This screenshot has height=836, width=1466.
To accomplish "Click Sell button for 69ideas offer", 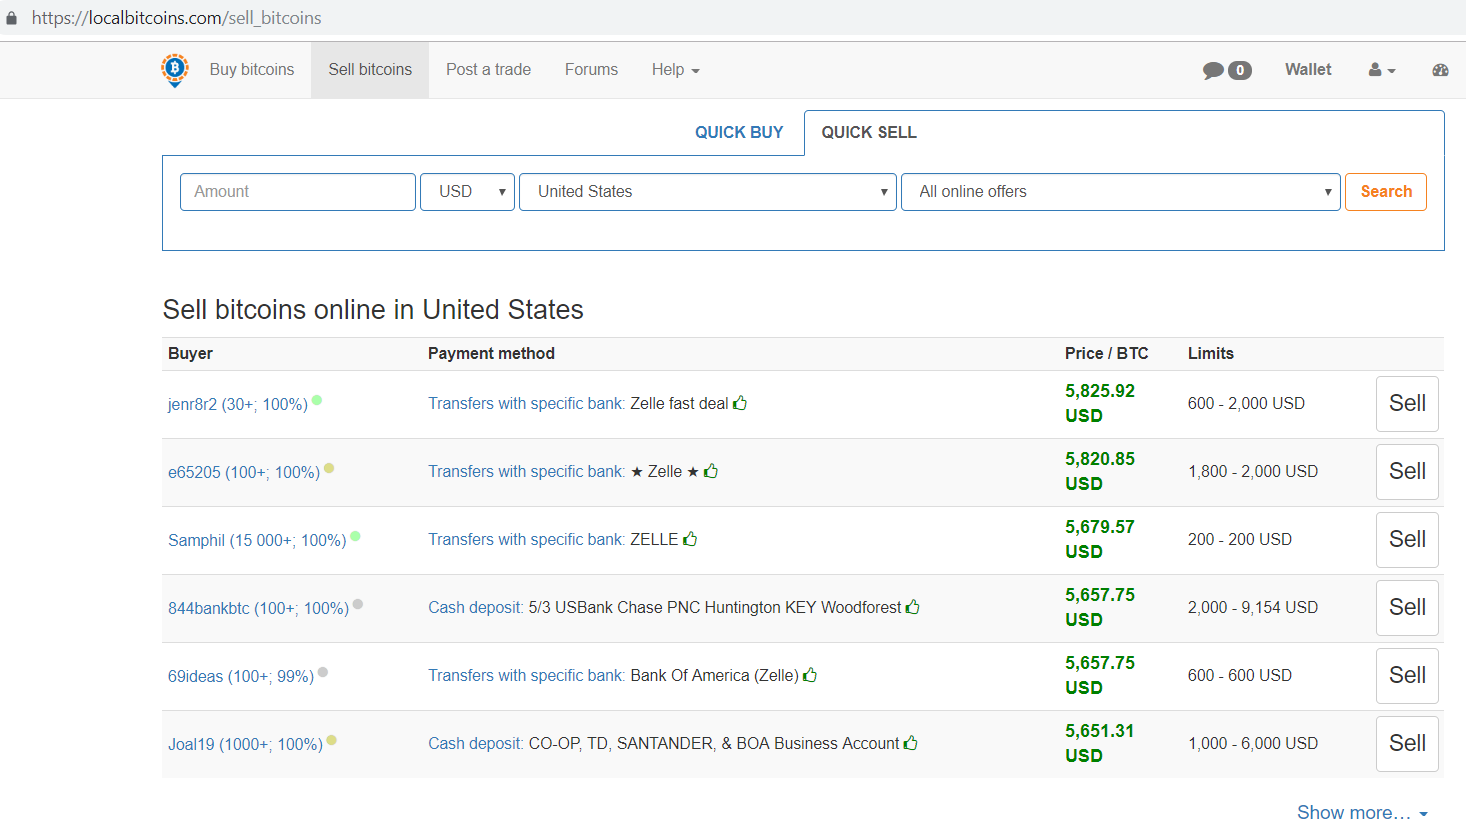I will click(x=1407, y=676).
